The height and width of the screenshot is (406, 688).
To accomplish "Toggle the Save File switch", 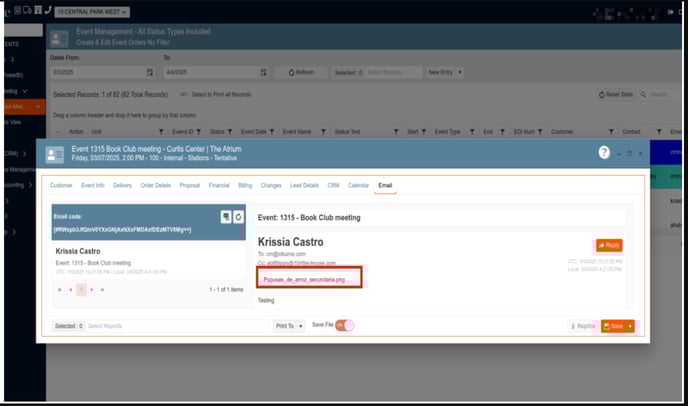I will pos(345,325).
